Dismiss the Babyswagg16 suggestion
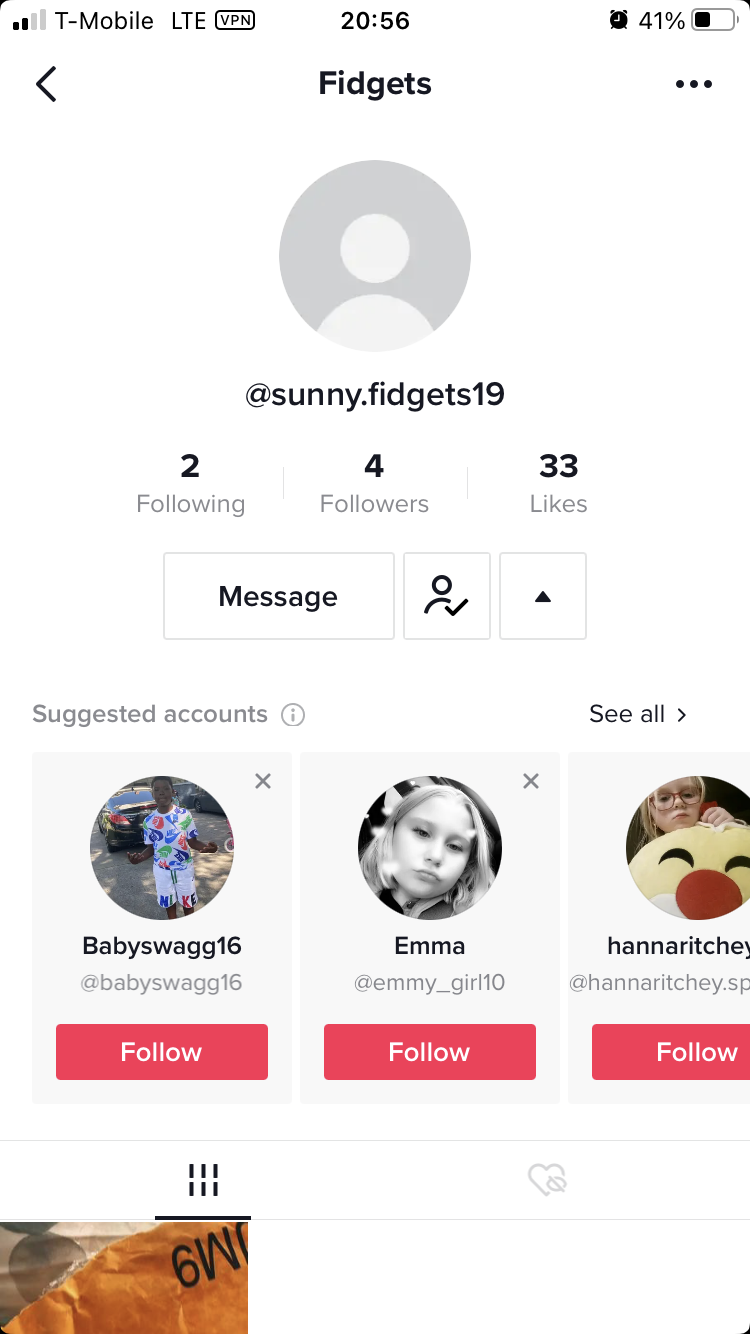Viewport: 750px width, 1334px height. (263, 781)
